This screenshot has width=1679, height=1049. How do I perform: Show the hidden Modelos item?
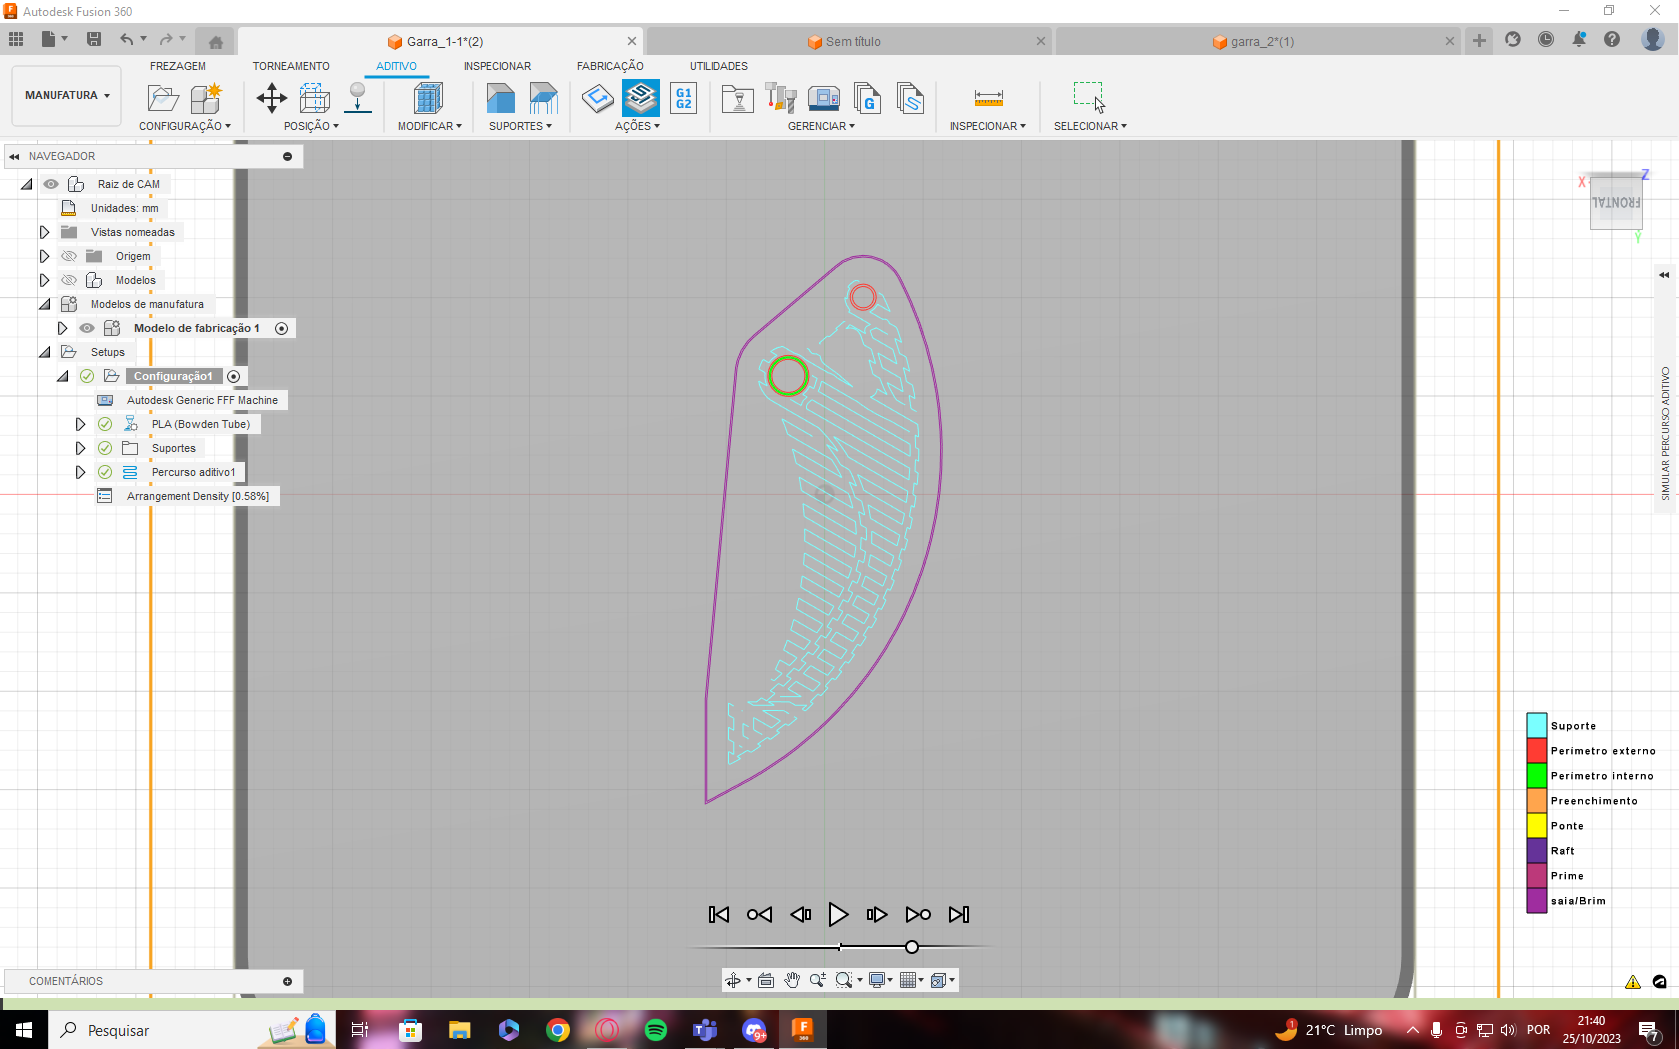click(69, 280)
